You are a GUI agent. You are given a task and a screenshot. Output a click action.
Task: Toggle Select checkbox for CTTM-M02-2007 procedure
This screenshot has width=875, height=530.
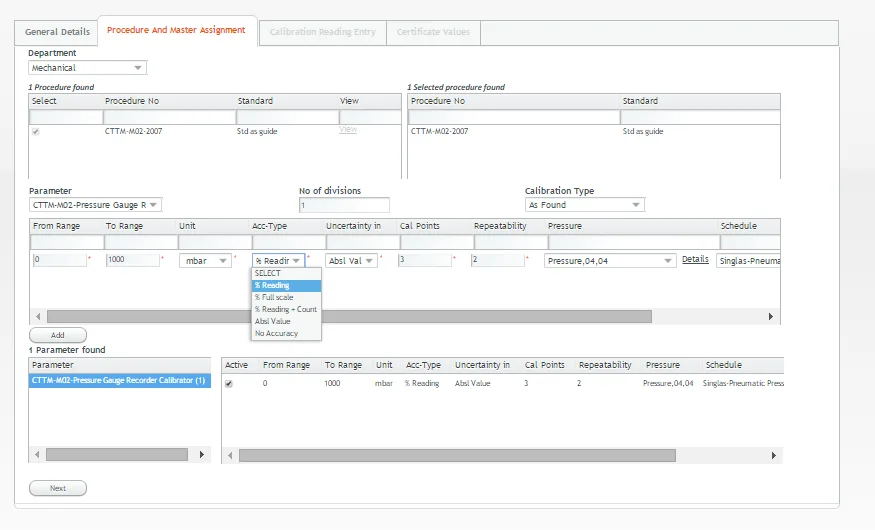click(36, 132)
